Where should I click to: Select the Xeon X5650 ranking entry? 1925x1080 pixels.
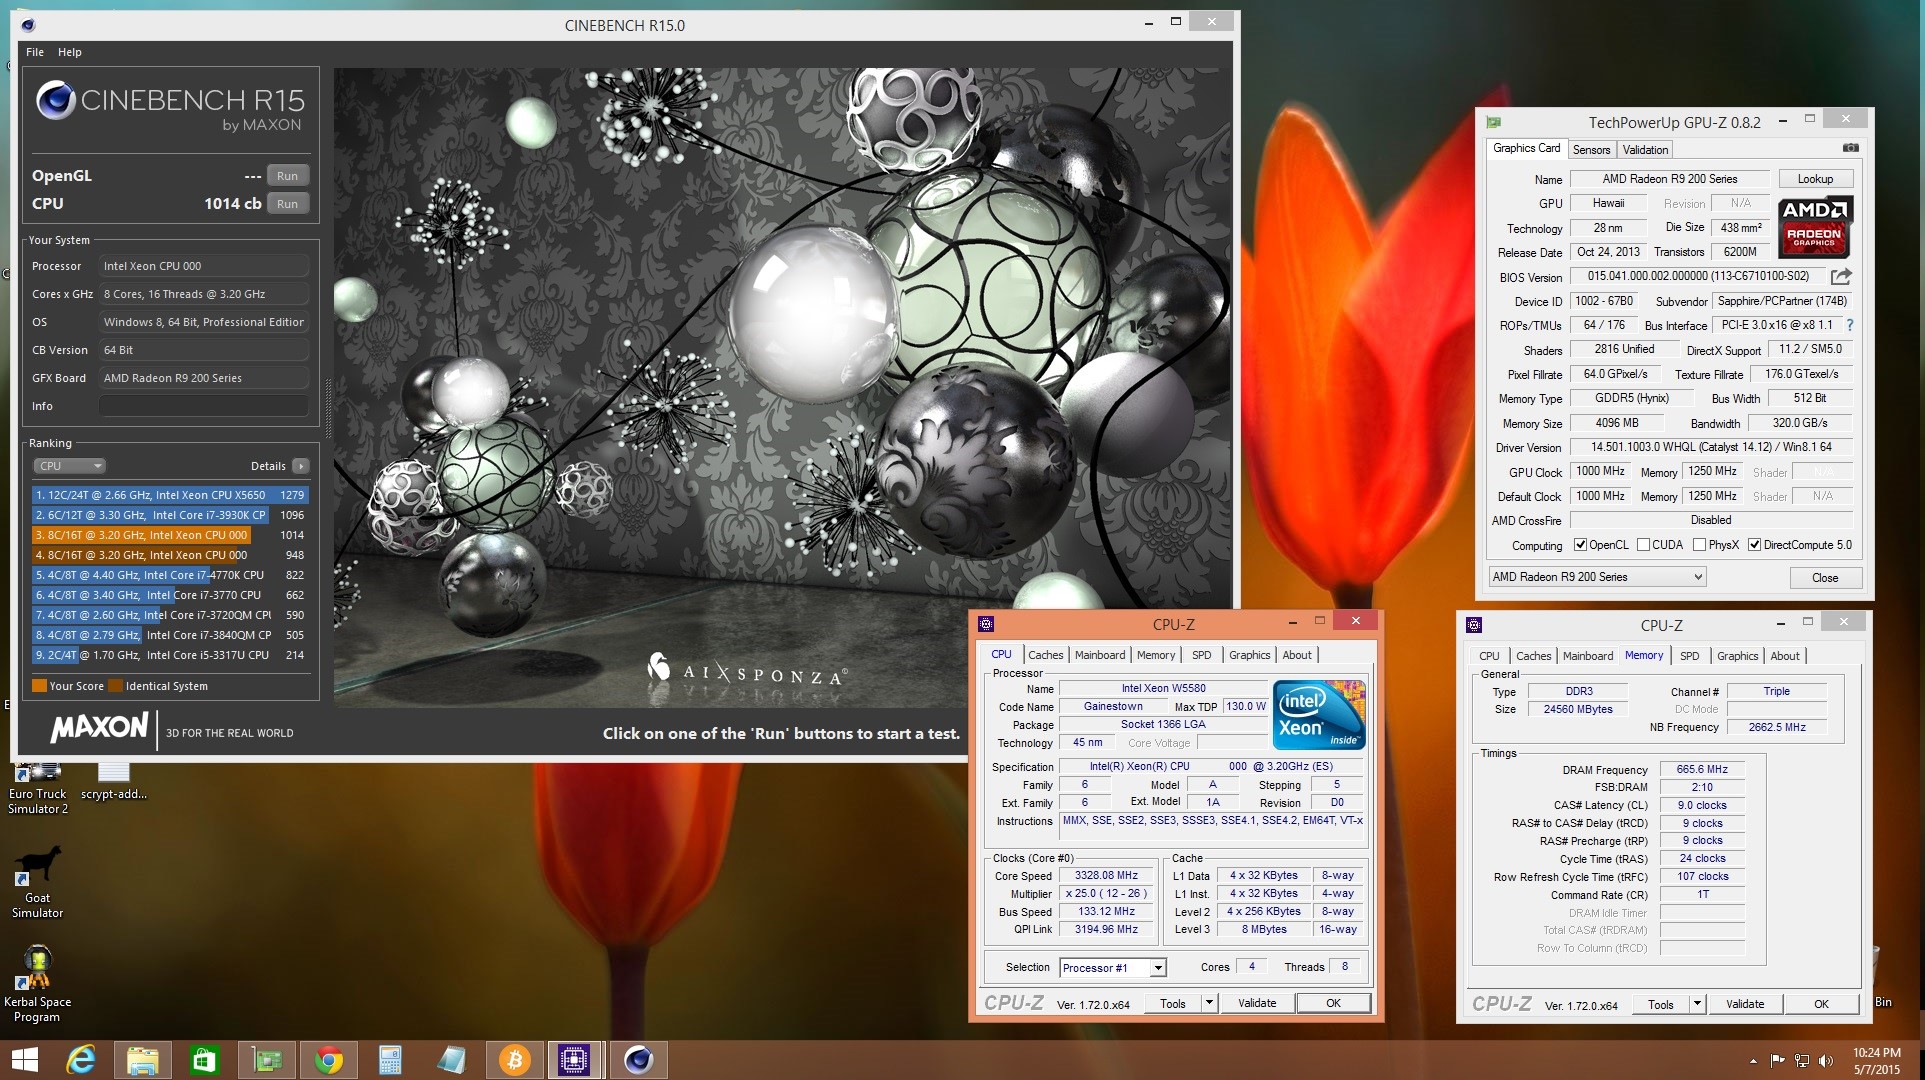[169, 495]
